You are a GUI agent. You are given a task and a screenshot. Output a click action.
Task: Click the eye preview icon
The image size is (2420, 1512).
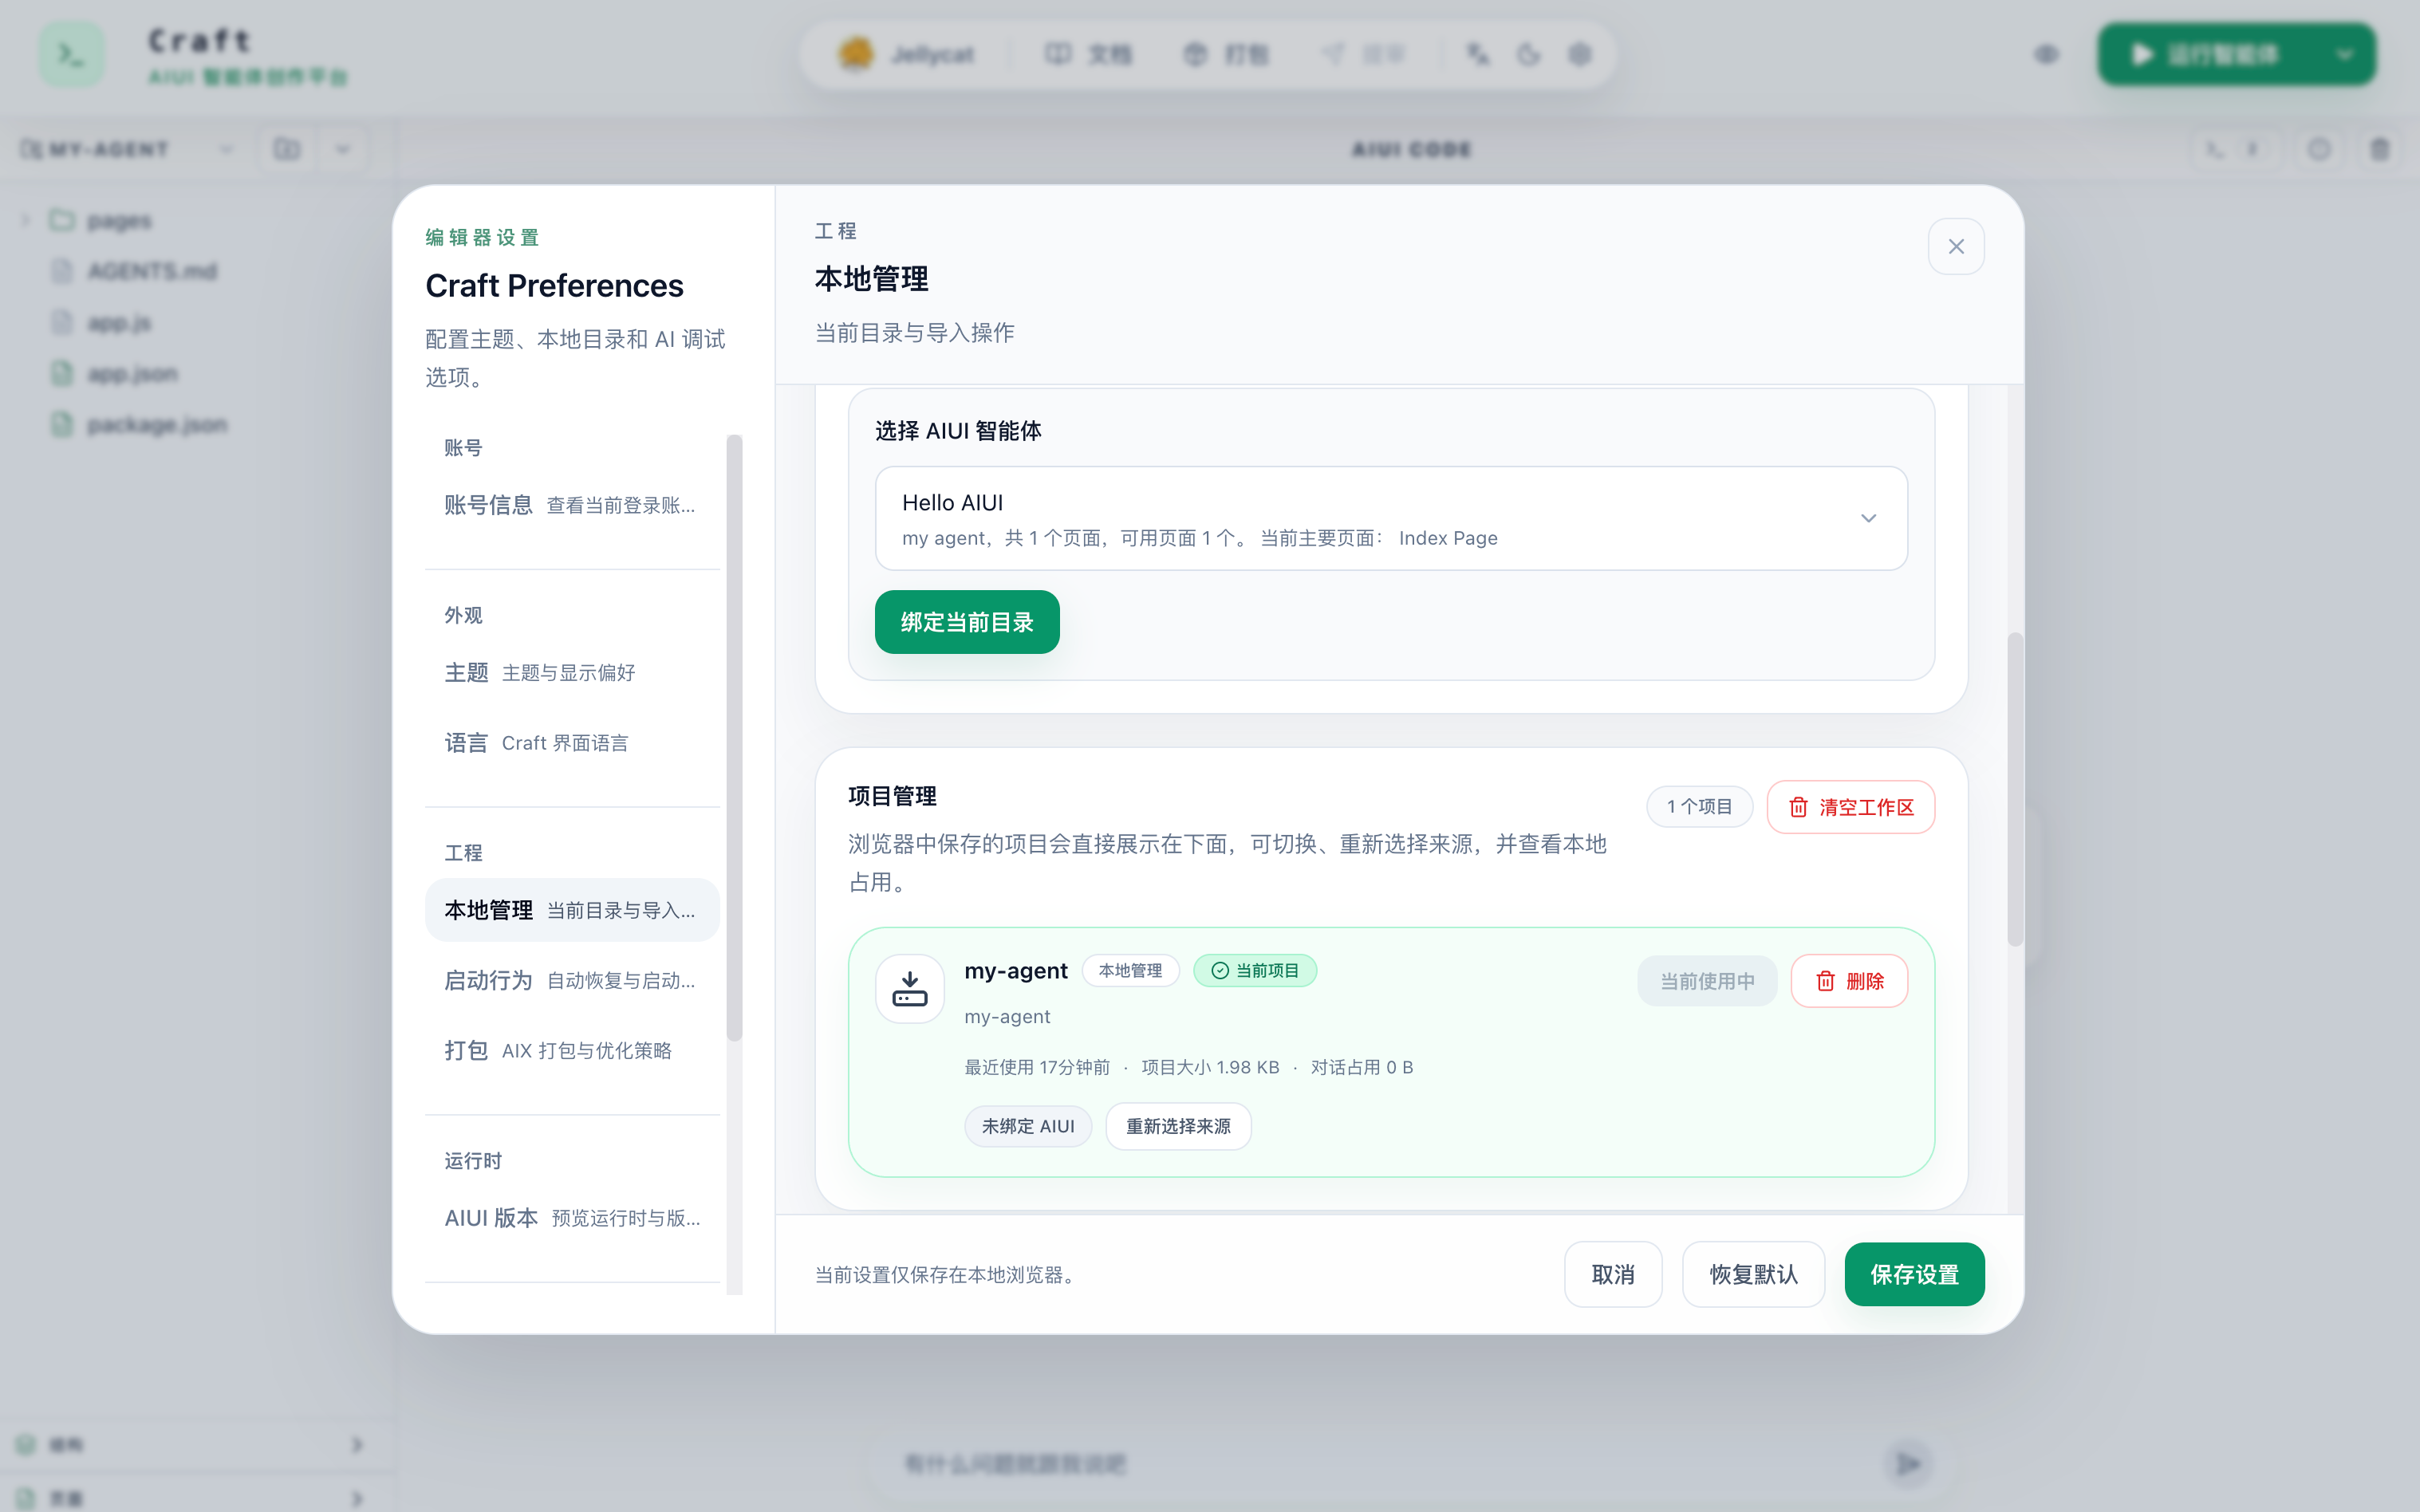(x=2047, y=54)
